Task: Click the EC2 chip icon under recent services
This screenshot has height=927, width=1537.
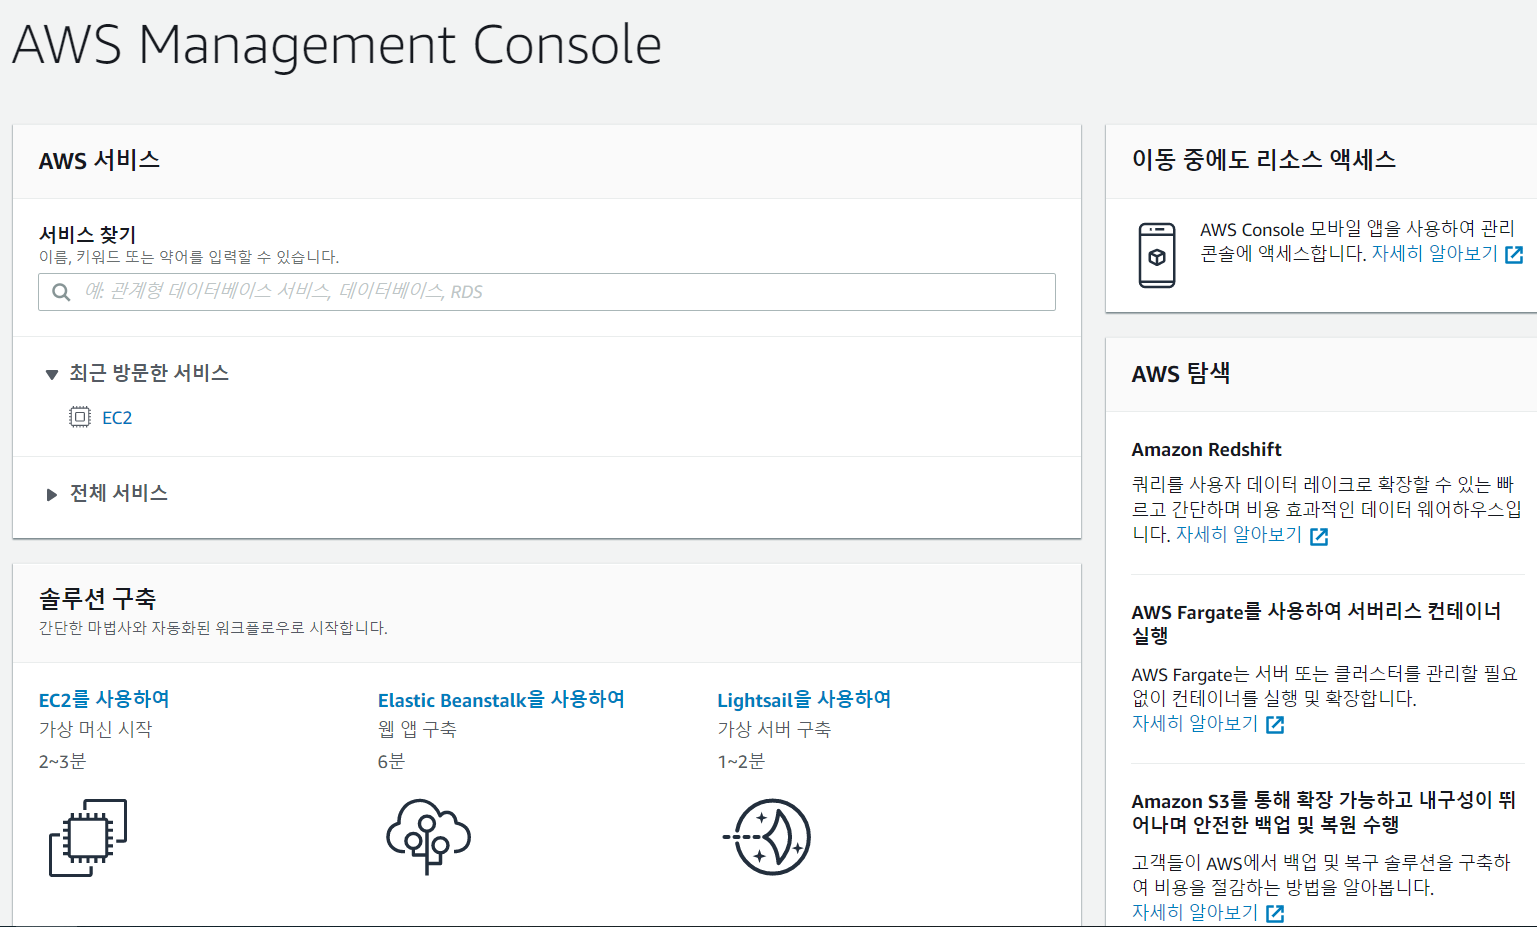Action: (80, 417)
